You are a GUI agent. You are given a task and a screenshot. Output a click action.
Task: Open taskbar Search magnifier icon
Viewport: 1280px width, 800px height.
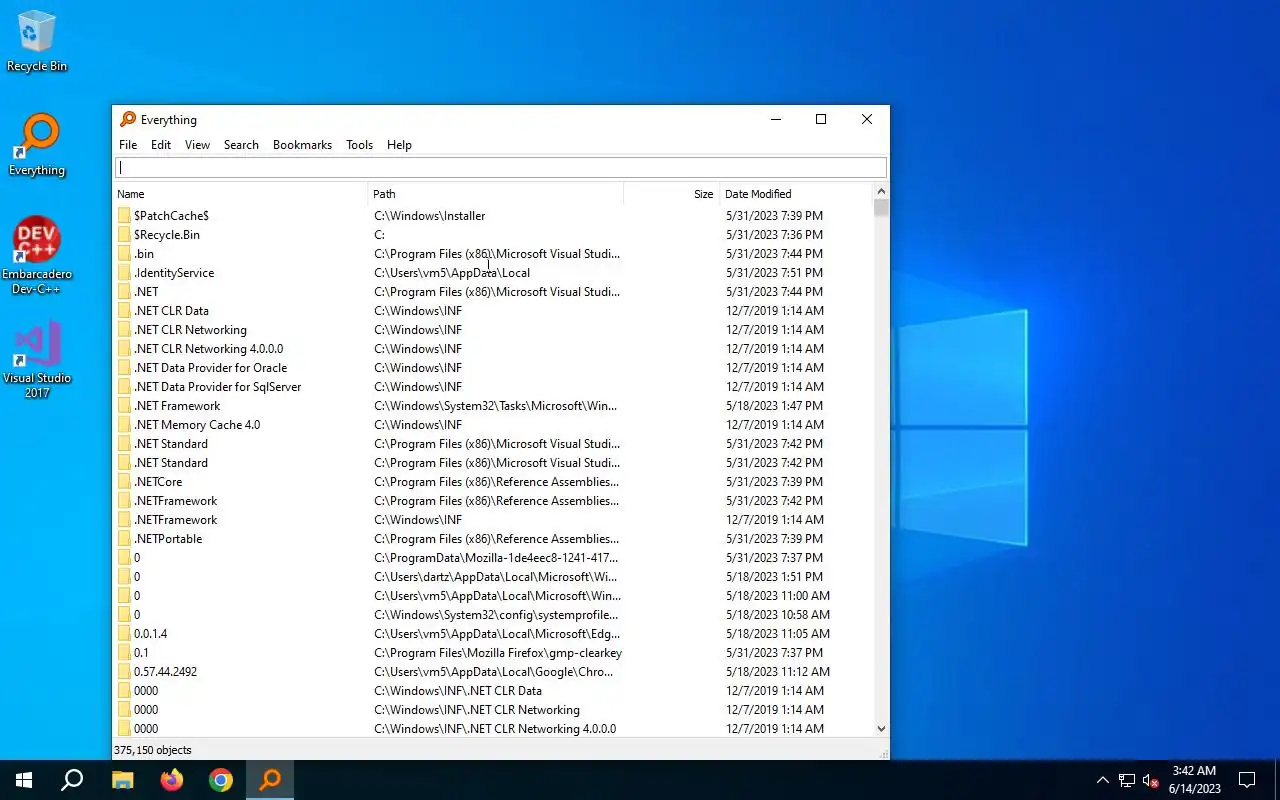(x=72, y=780)
